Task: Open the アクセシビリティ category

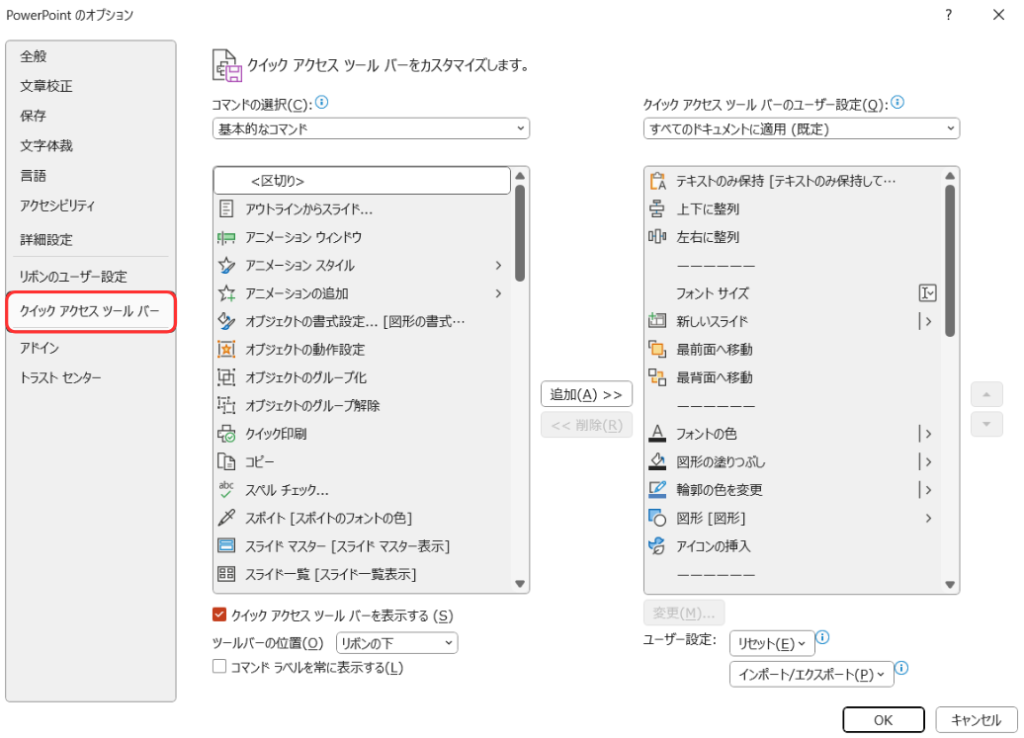Action: (91, 206)
